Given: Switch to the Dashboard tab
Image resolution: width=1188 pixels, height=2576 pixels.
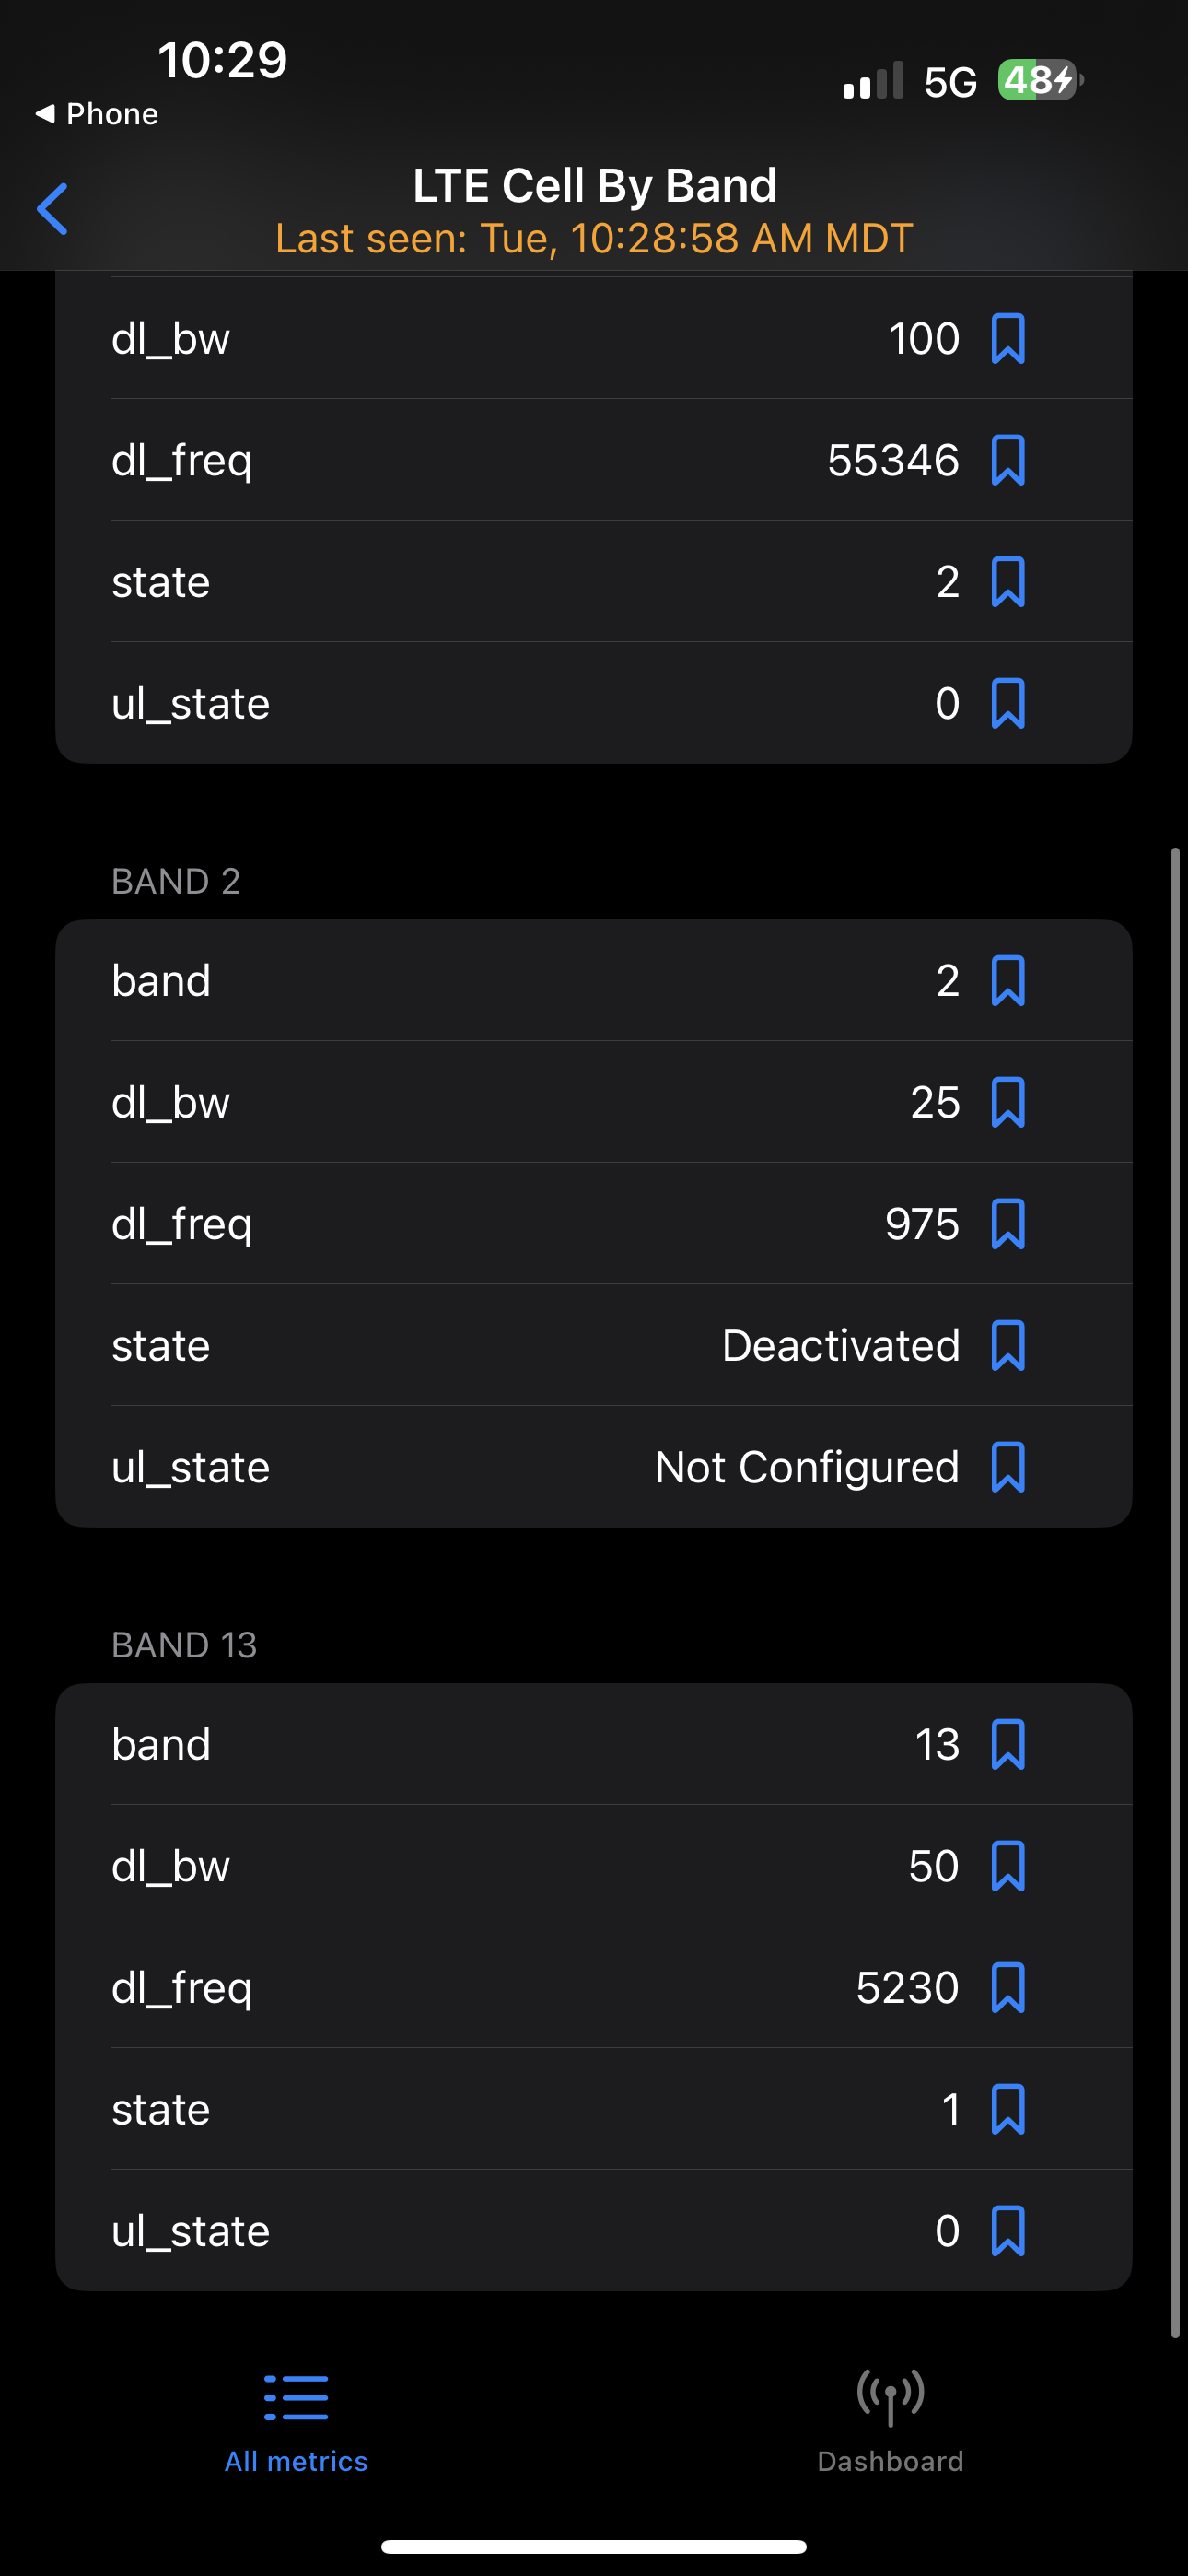Looking at the screenshot, I should tap(890, 2420).
